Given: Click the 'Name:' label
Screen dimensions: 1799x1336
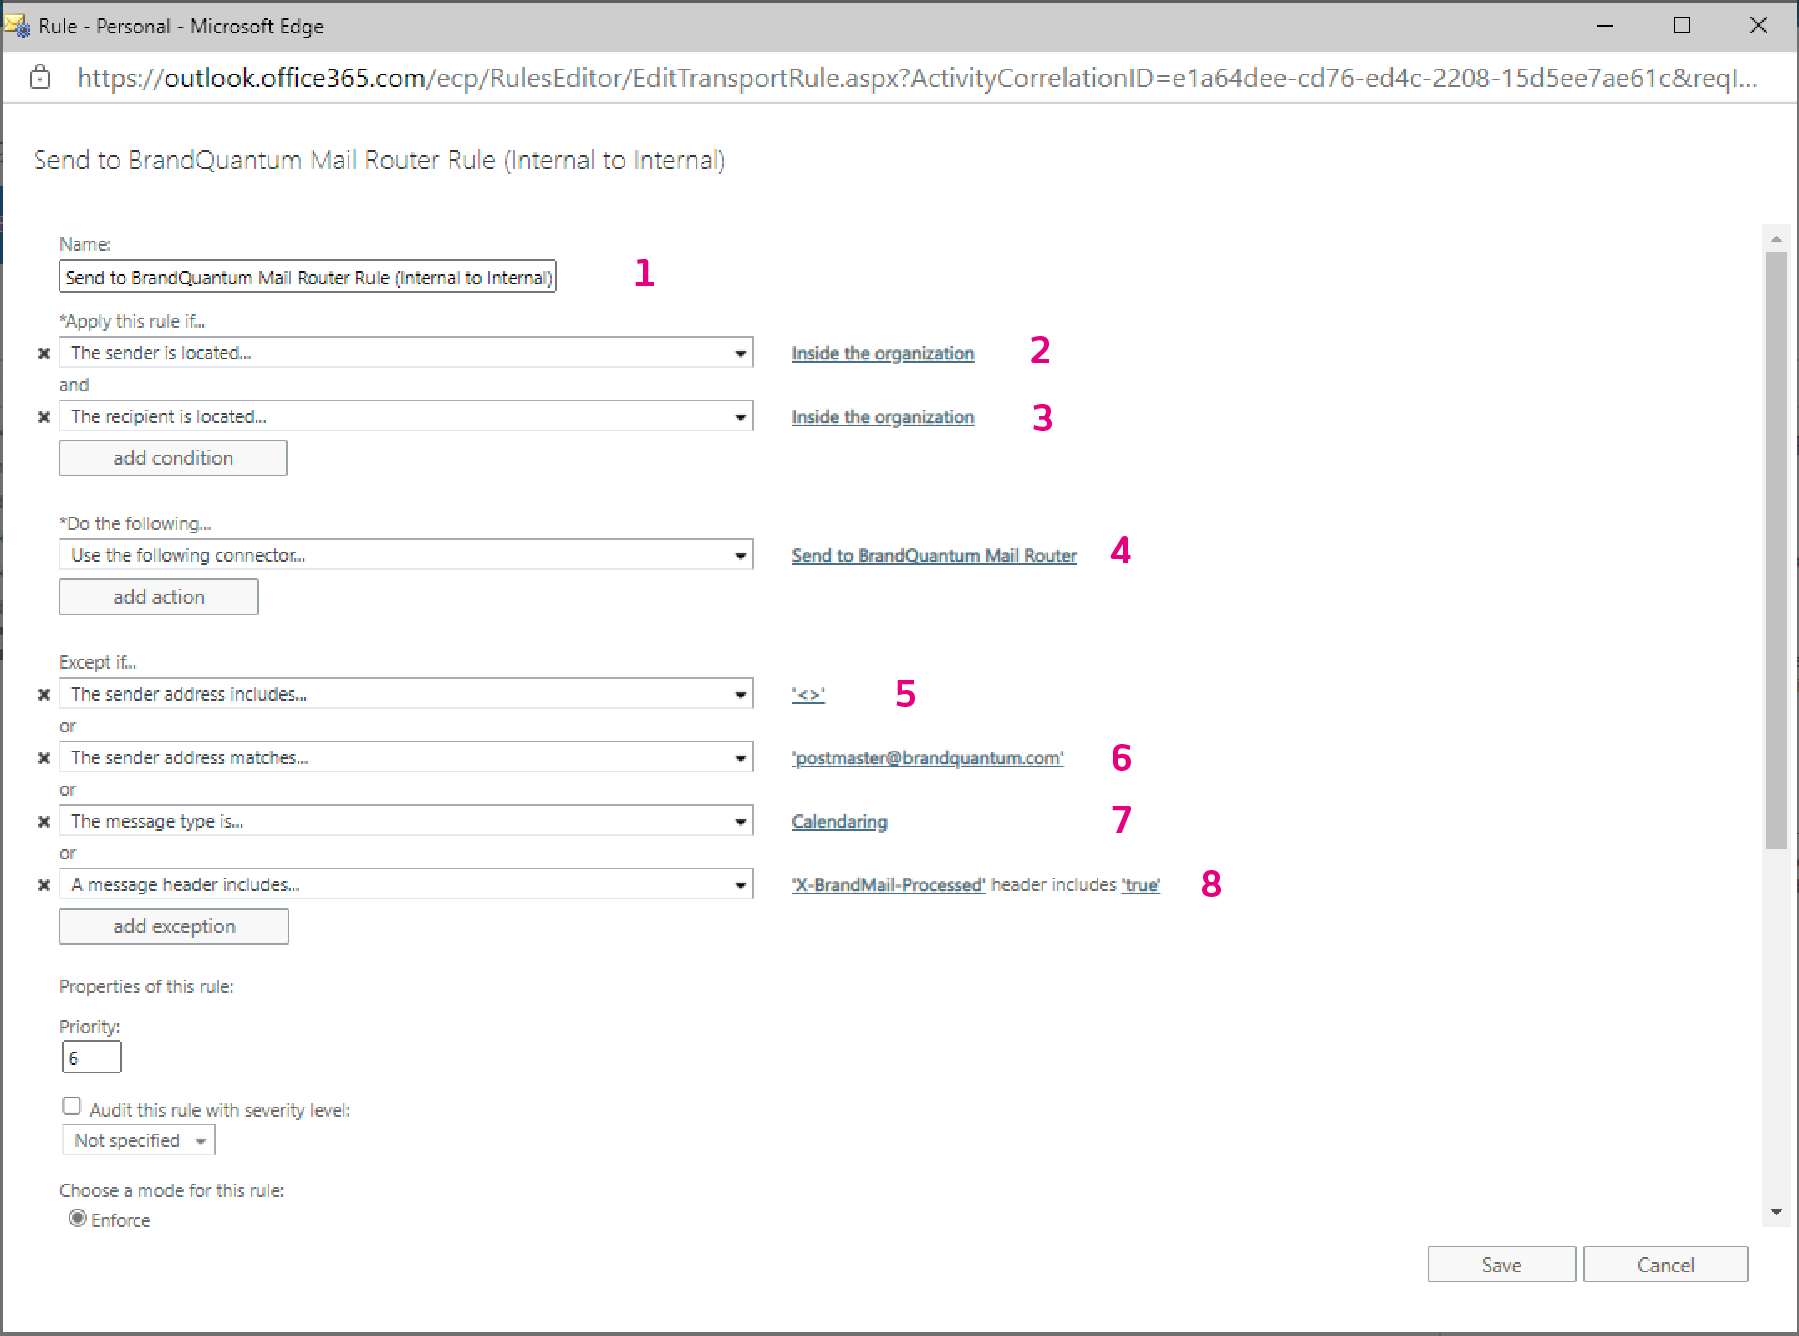Looking at the screenshot, I should (85, 245).
